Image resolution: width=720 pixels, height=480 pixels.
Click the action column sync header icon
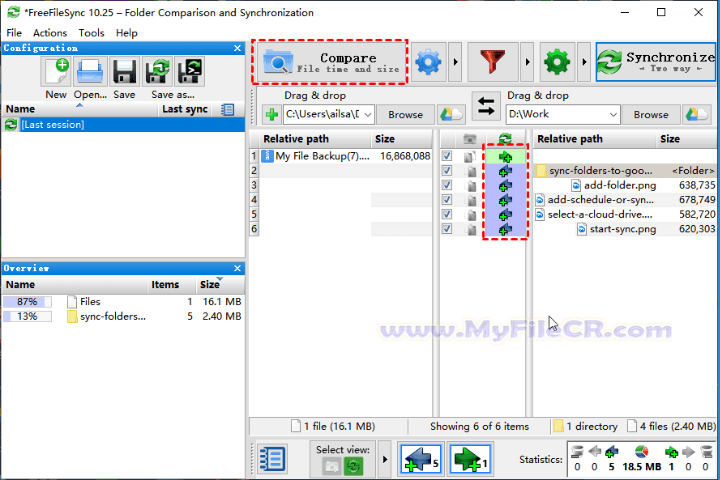[505, 139]
